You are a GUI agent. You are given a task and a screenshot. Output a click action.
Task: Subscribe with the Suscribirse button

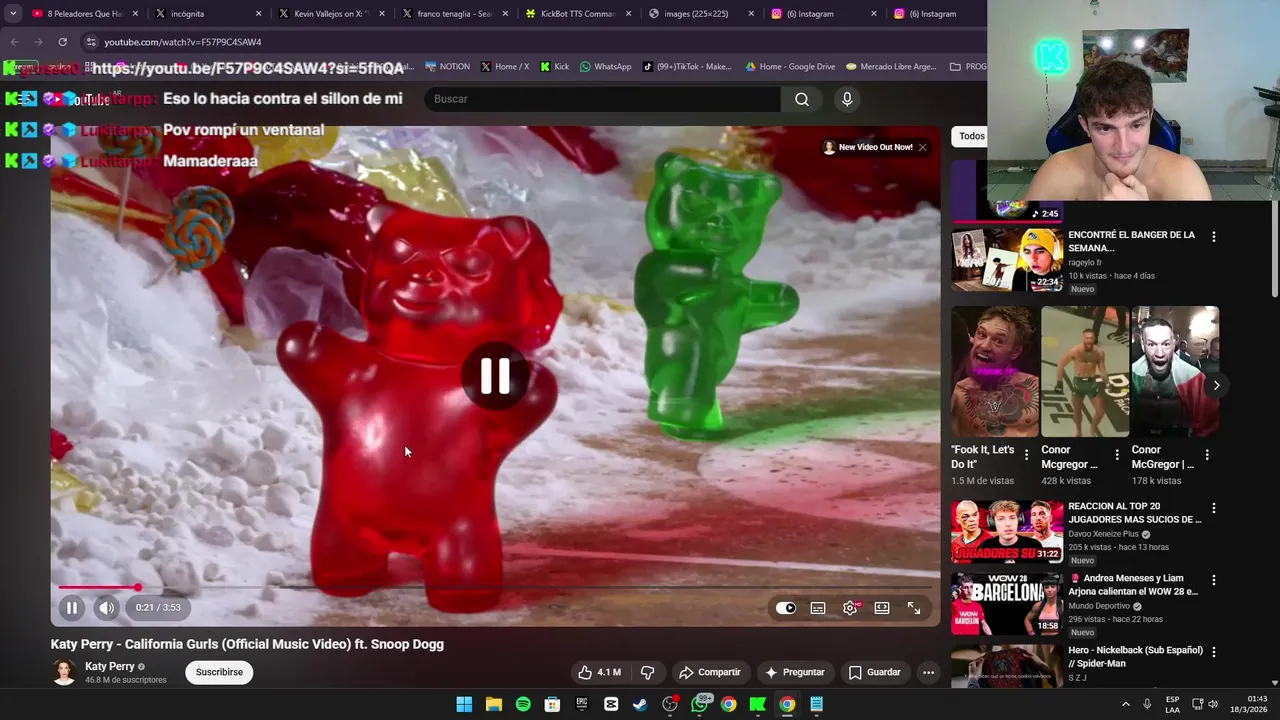219,672
